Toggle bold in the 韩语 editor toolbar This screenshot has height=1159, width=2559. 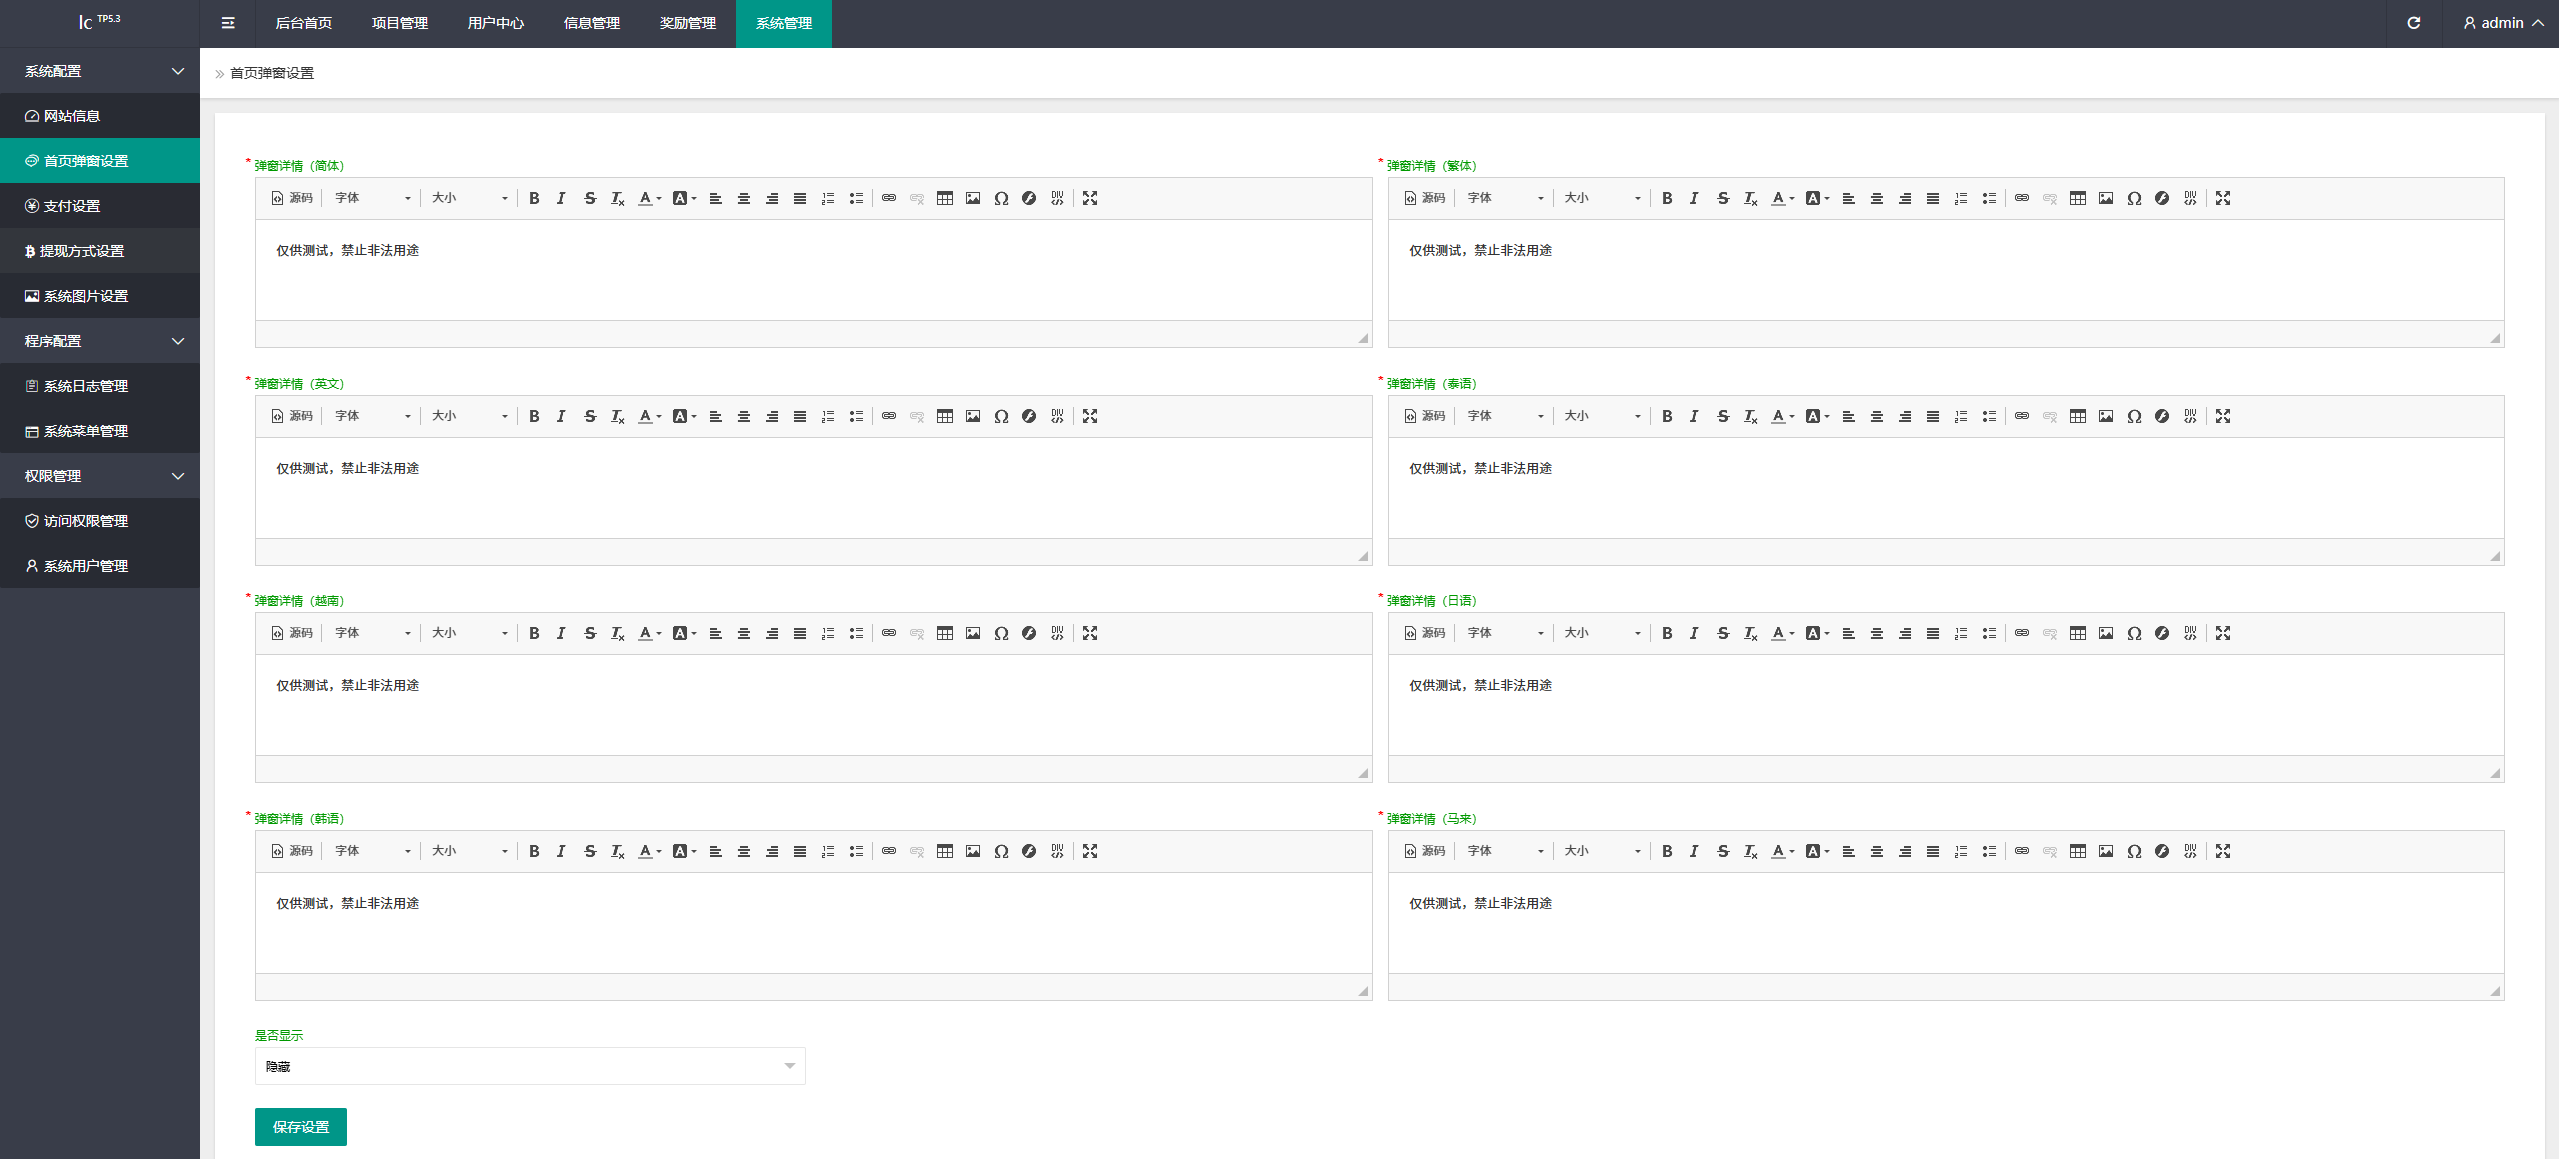(534, 851)
